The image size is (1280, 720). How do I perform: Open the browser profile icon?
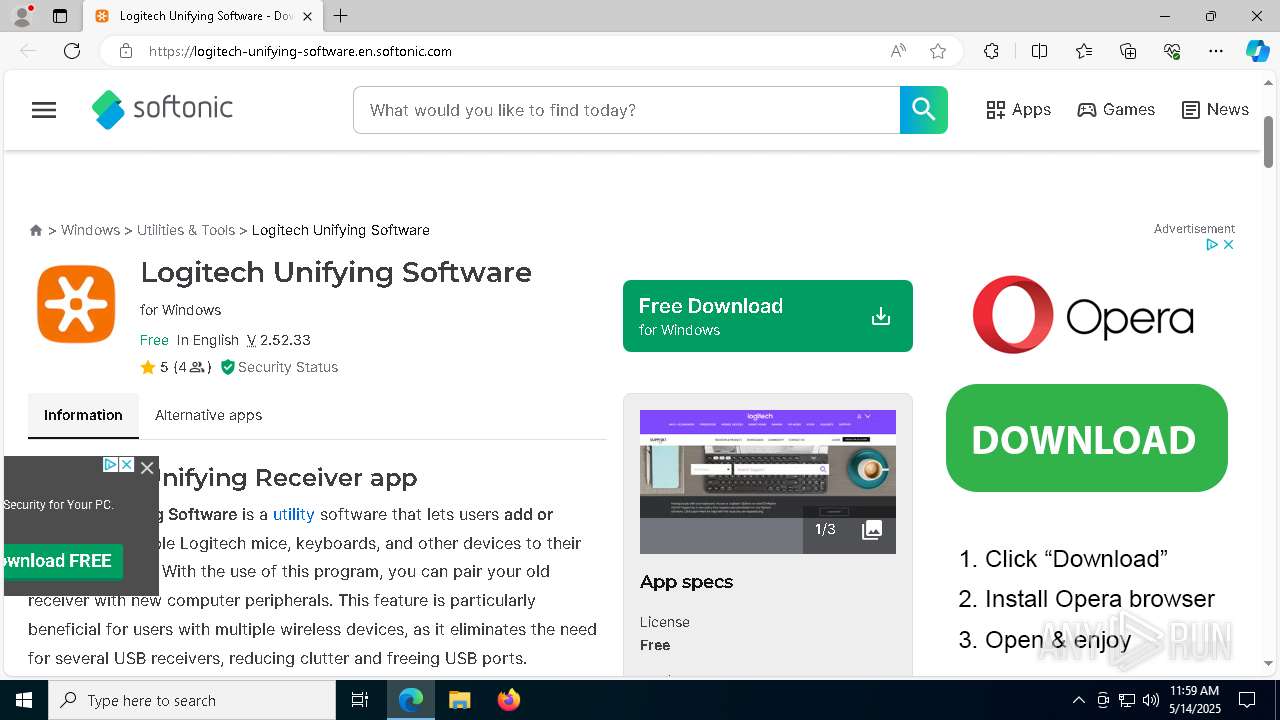22,15
